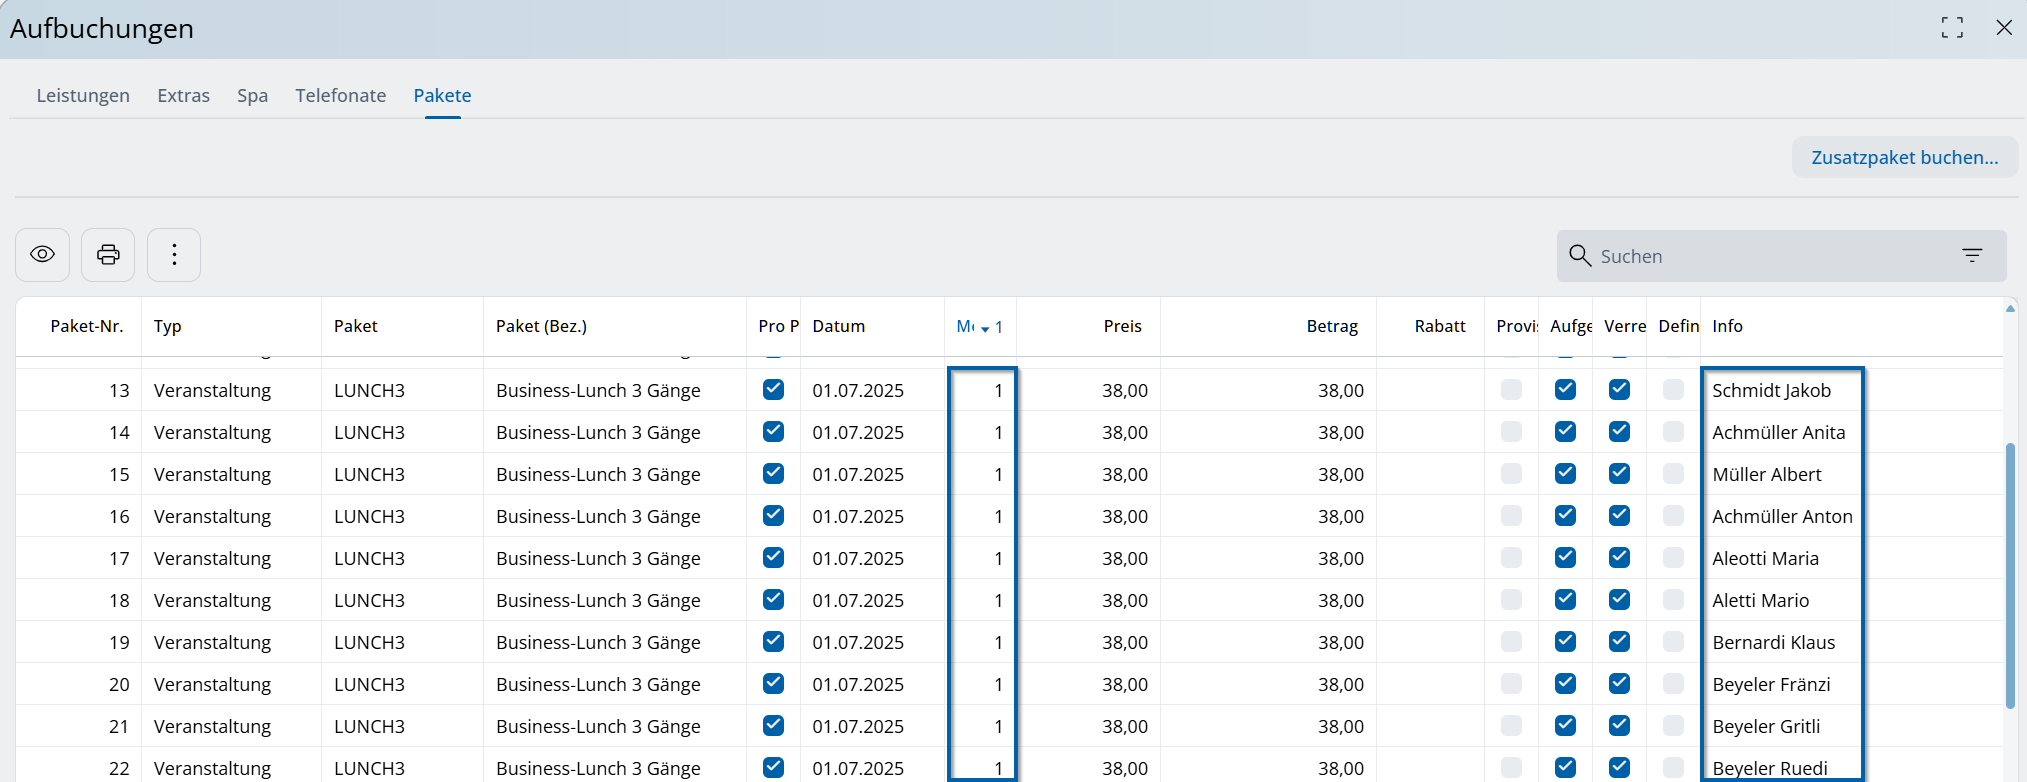Click the eye view icon button
The width and height of the screenshot is (2027, 782).
[42, 255]
